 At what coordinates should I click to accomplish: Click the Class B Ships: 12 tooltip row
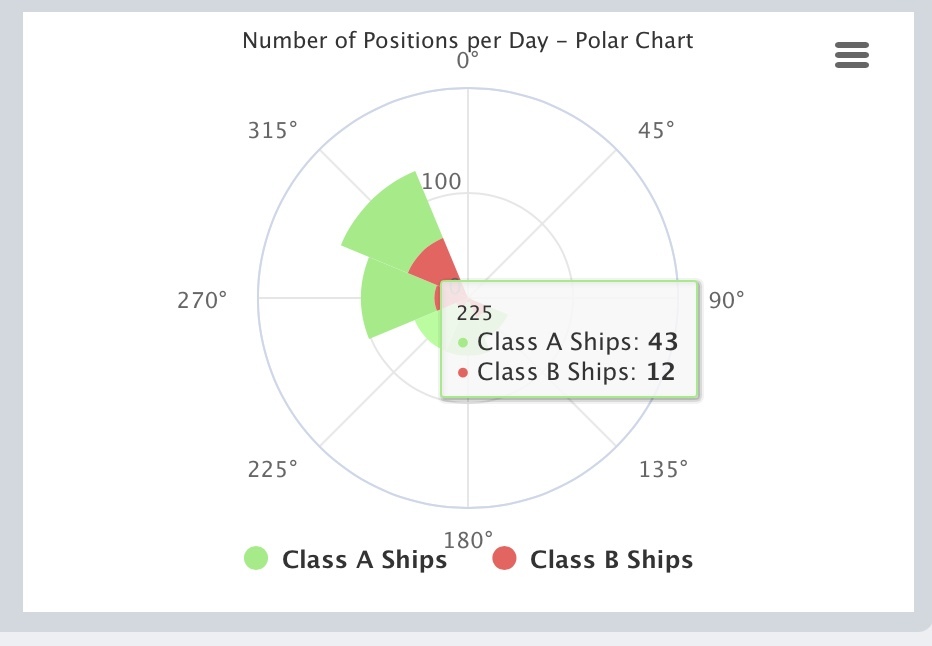coord(567,371)
